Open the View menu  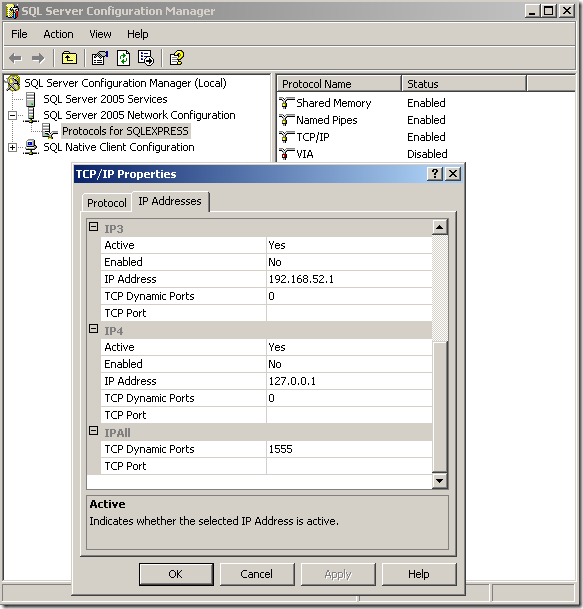coord(100,34)
